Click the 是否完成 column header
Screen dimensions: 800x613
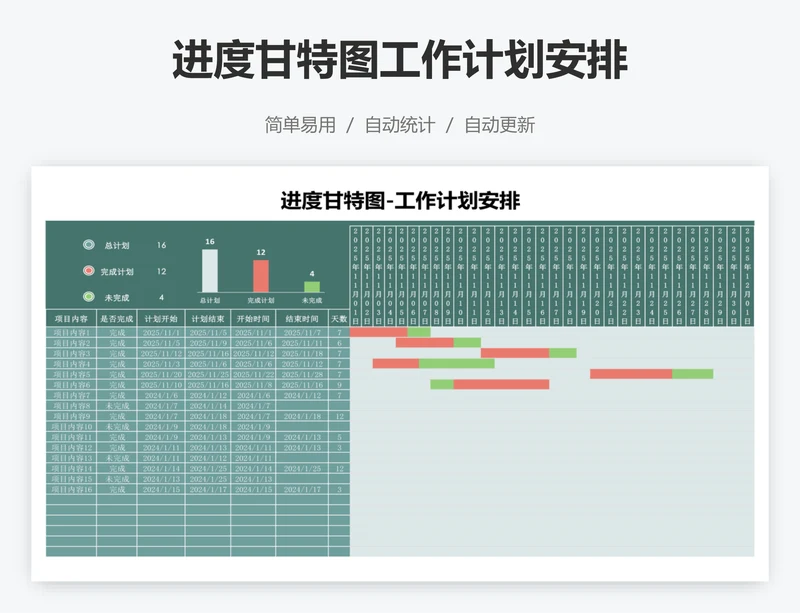117,318
